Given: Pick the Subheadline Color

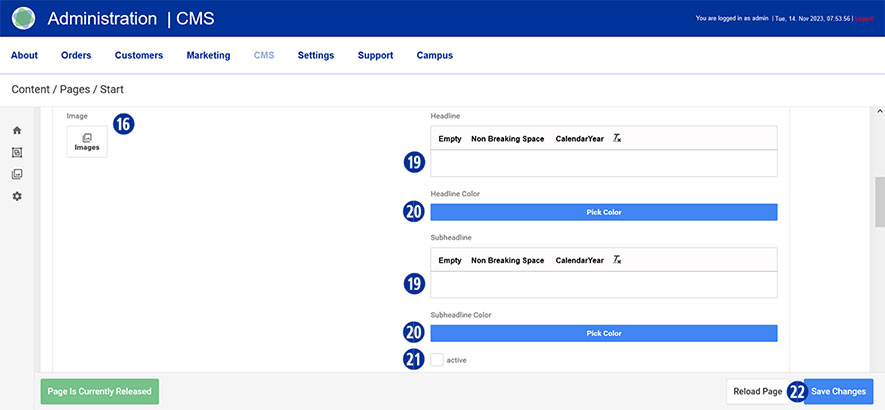Looking at the screenshot, I should pyautogui.click(x=603, y=334).
